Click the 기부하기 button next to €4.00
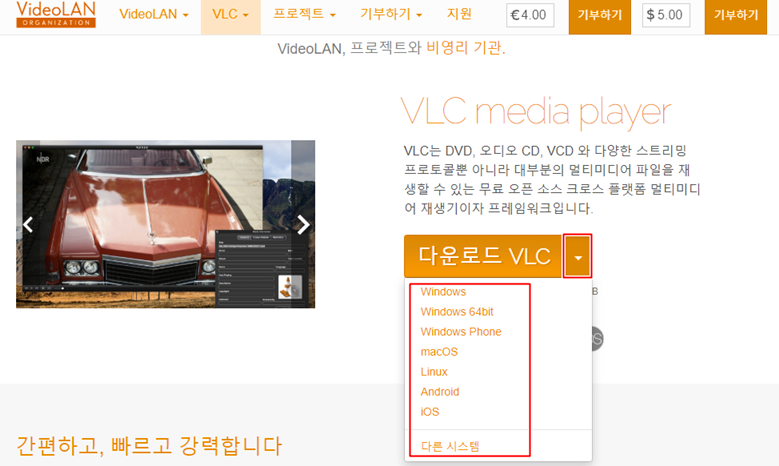Screen dimensions: 779x466 [x=600, y=16]
